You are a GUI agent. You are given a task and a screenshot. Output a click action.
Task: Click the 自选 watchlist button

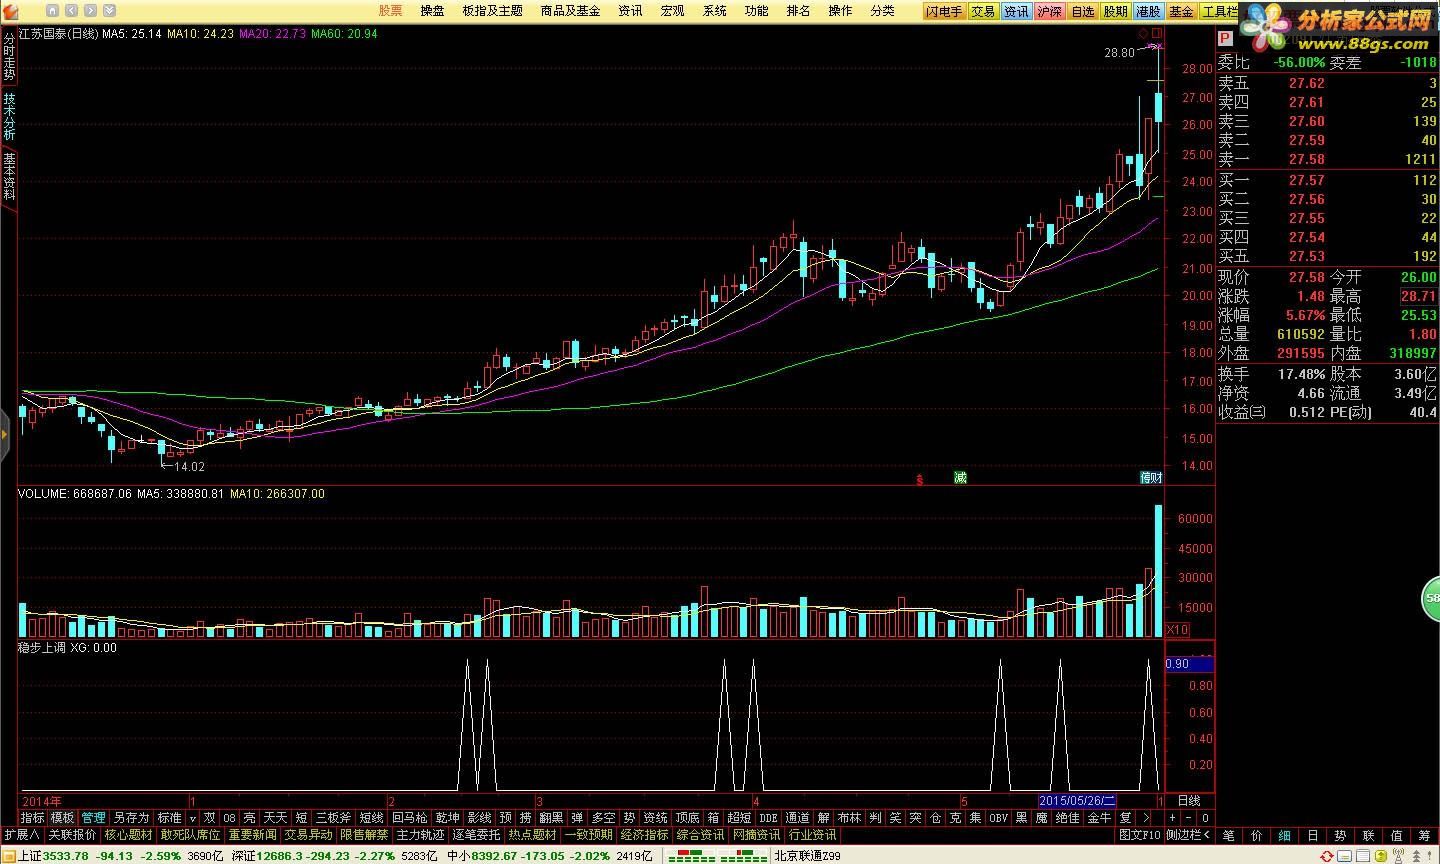[x=1083, y=12]
